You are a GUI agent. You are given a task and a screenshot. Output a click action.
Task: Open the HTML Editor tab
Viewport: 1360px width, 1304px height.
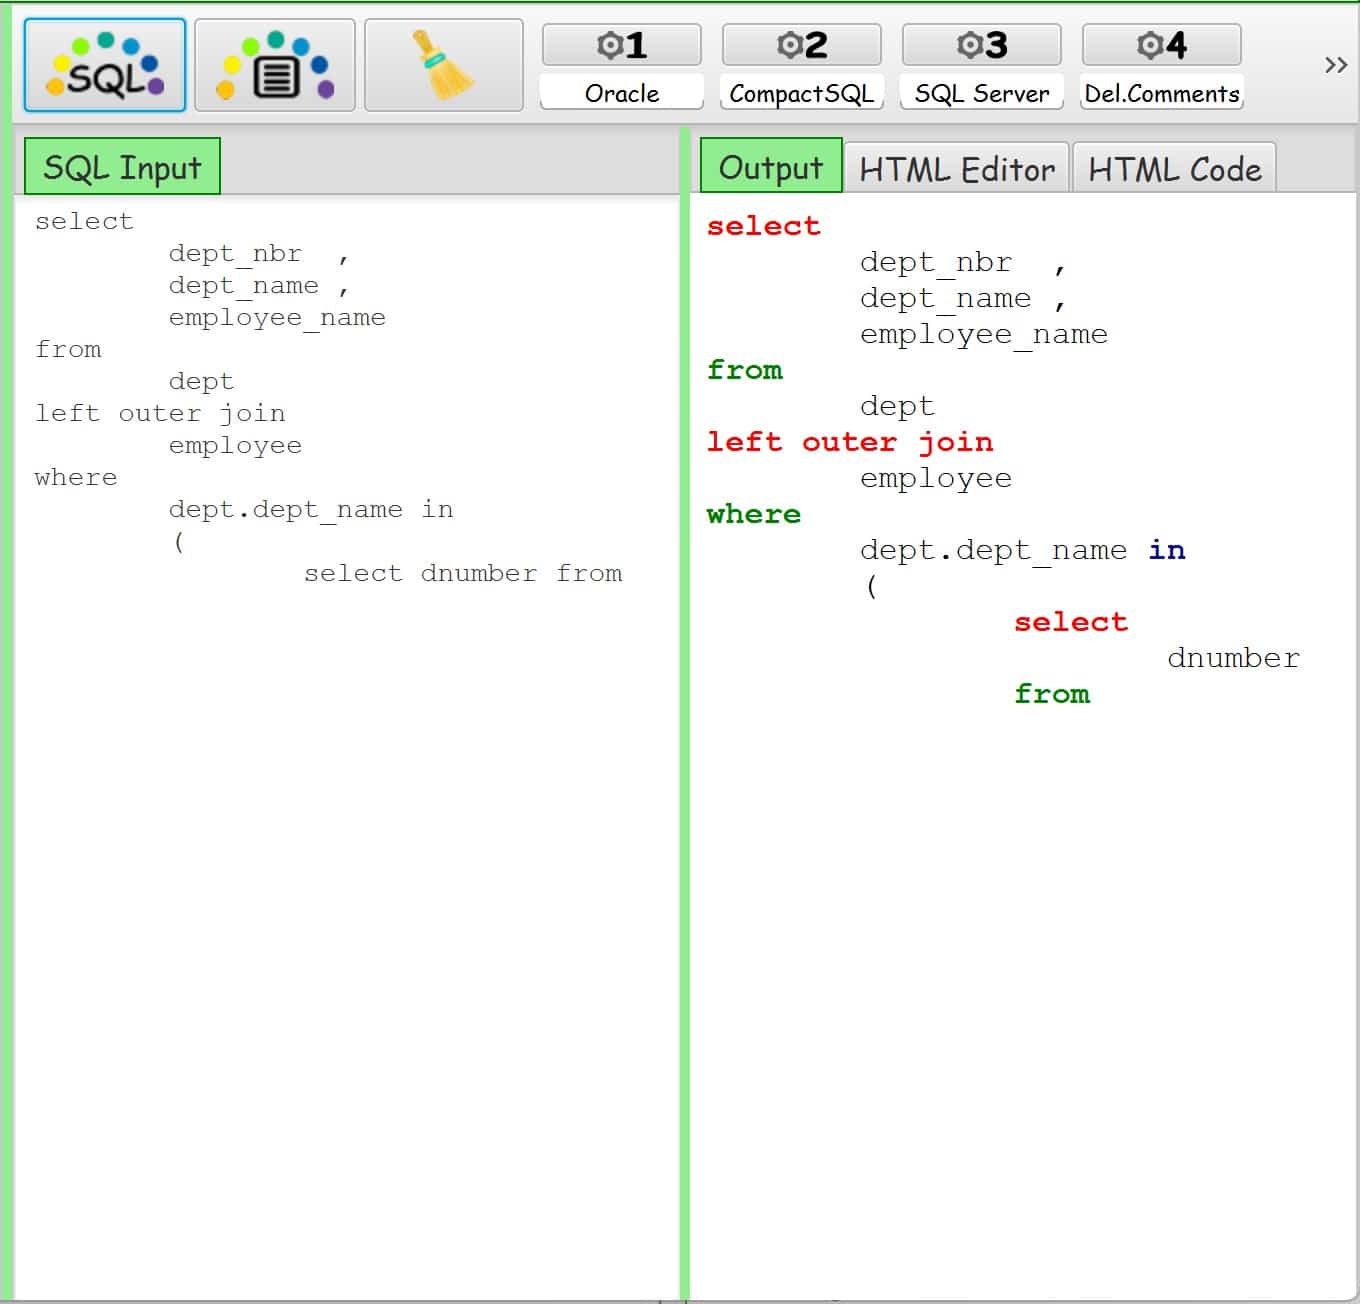point(957,169)
